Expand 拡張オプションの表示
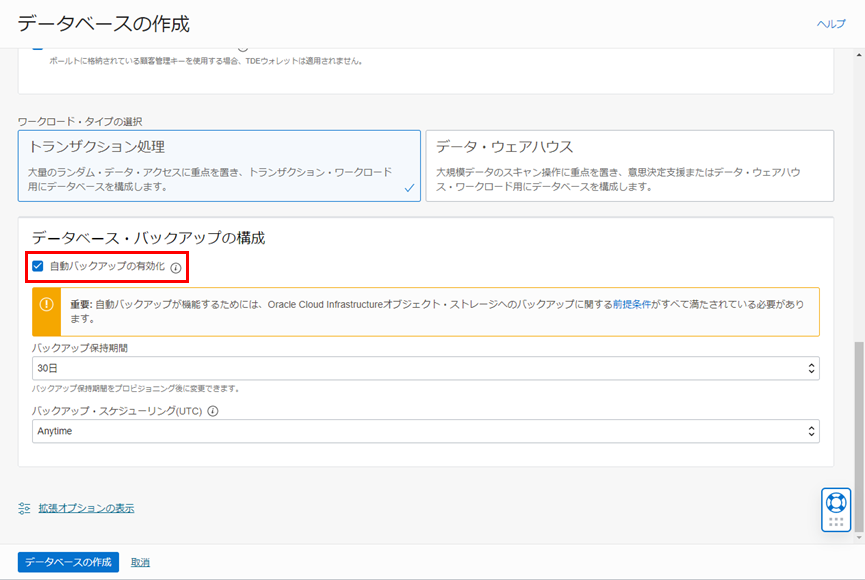The height and width of the screenshot is (580, 865). coord(86,508)
